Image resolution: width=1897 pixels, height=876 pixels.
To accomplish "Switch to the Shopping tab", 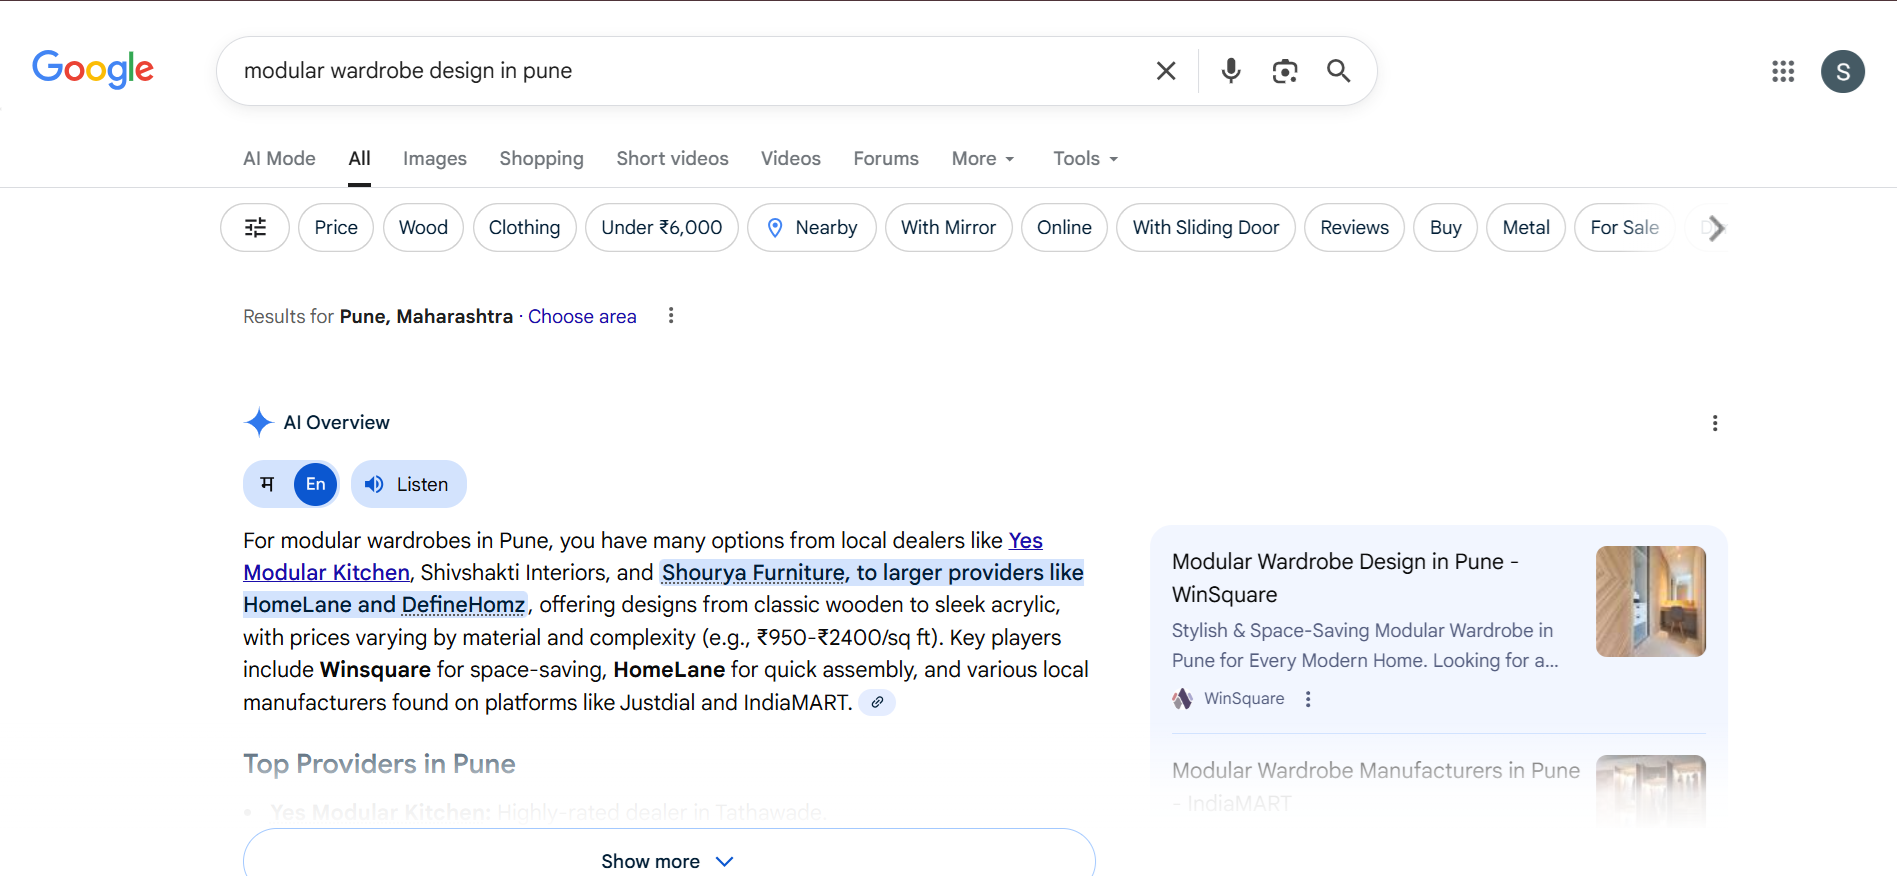I will click(x=541, y=159).
